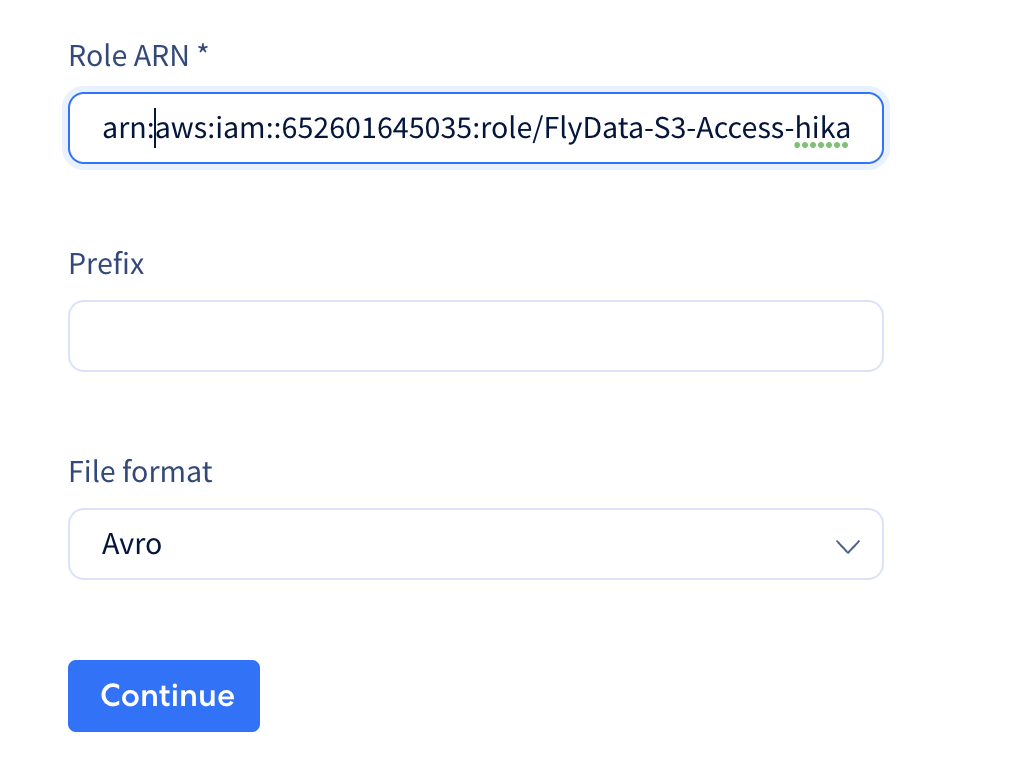Screen dimensions: 1026x768
Task: Click the green dotted underlined word hika
Action: pos(822,128)
